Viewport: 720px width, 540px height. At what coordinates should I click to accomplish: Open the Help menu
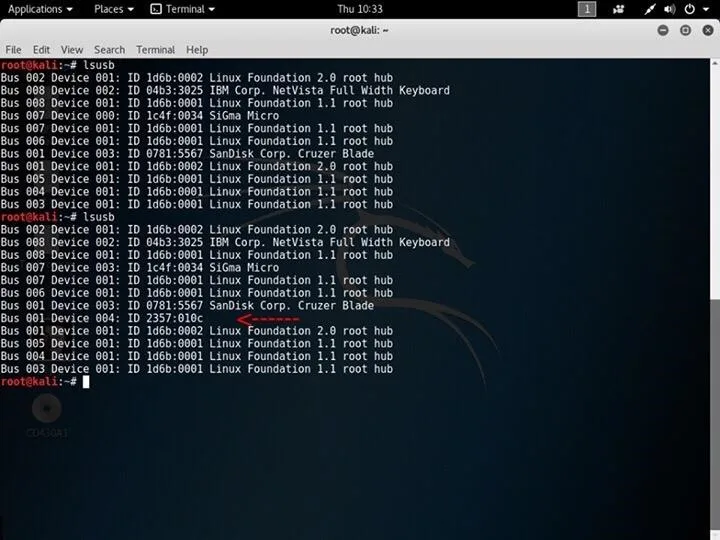click(x=197, y=49)
